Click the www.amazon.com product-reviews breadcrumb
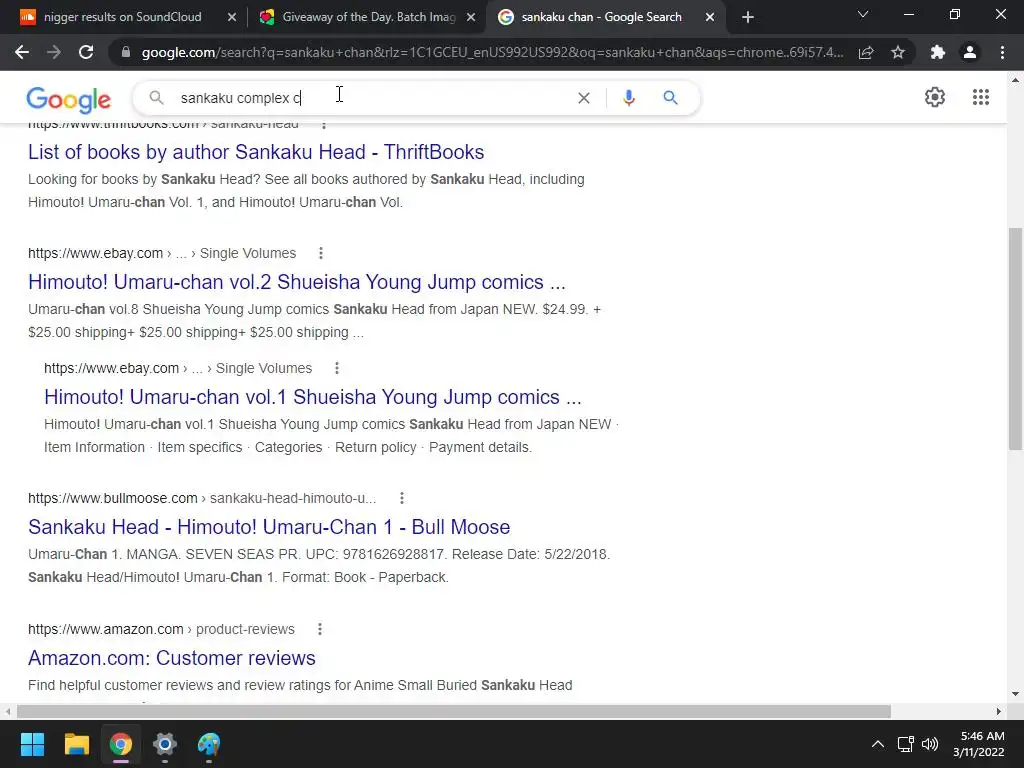This screenshot has height=768, width=1024. point(161,630)
